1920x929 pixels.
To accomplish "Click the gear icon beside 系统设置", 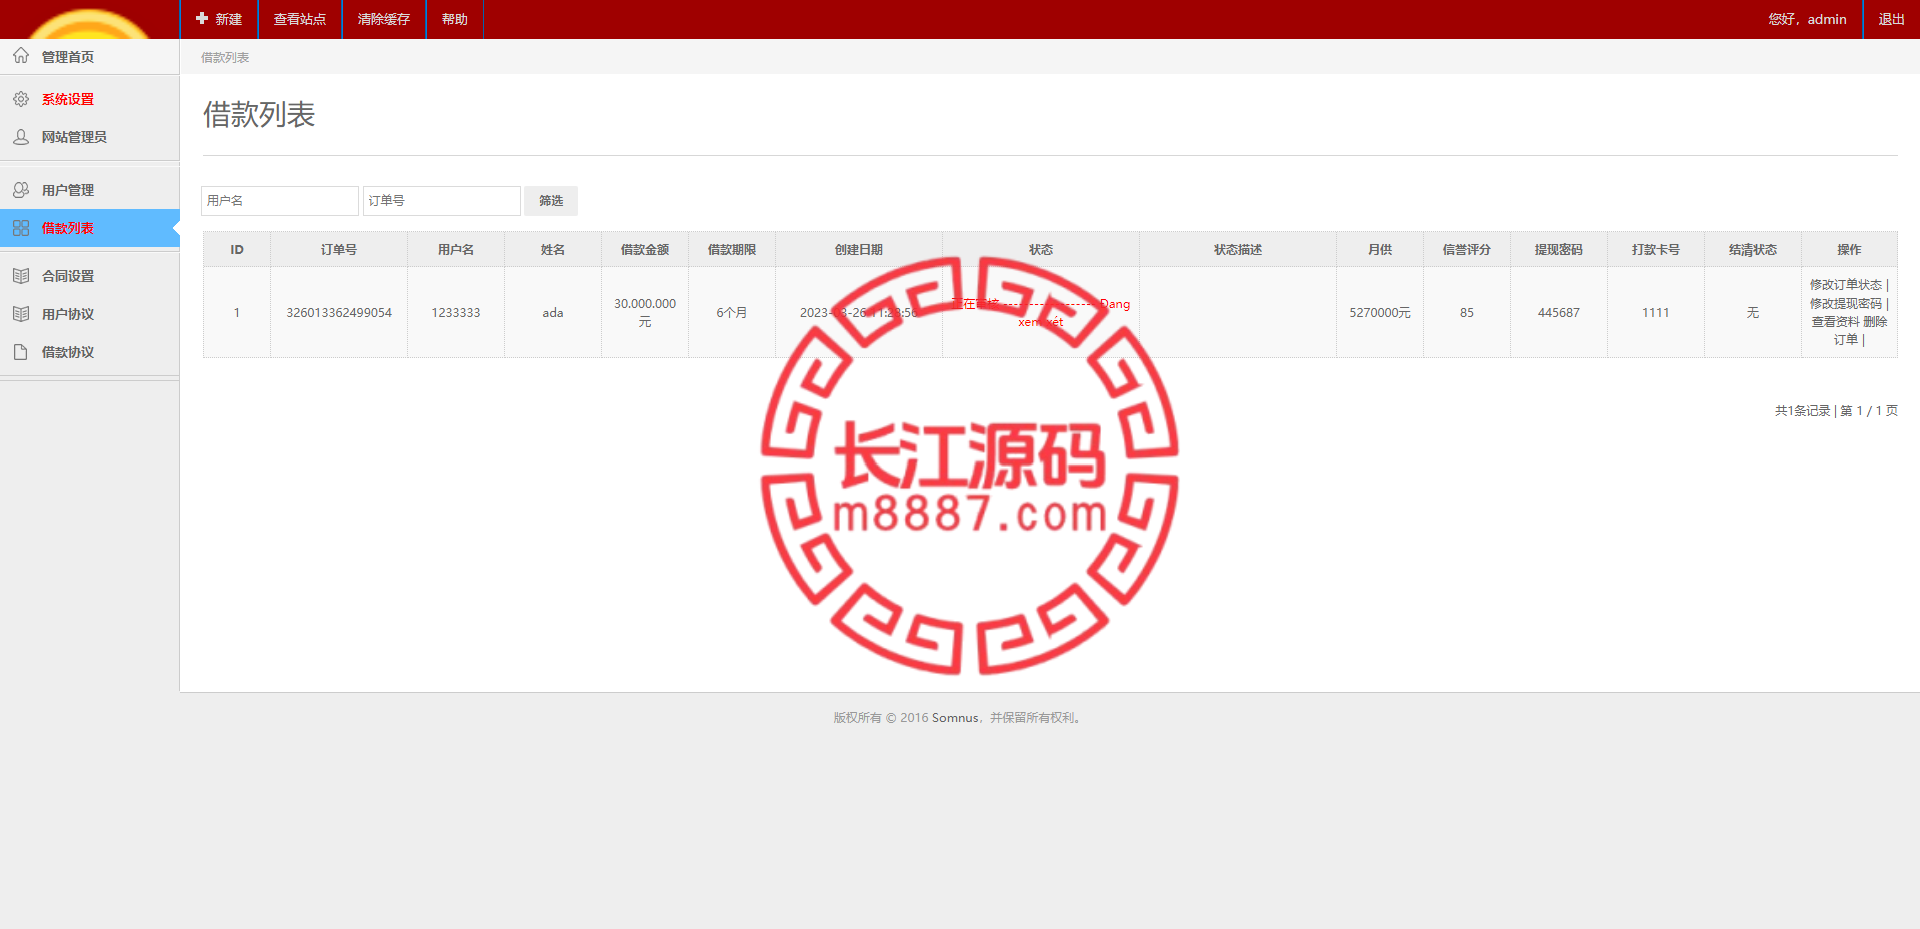I will (x=21, y=99).
